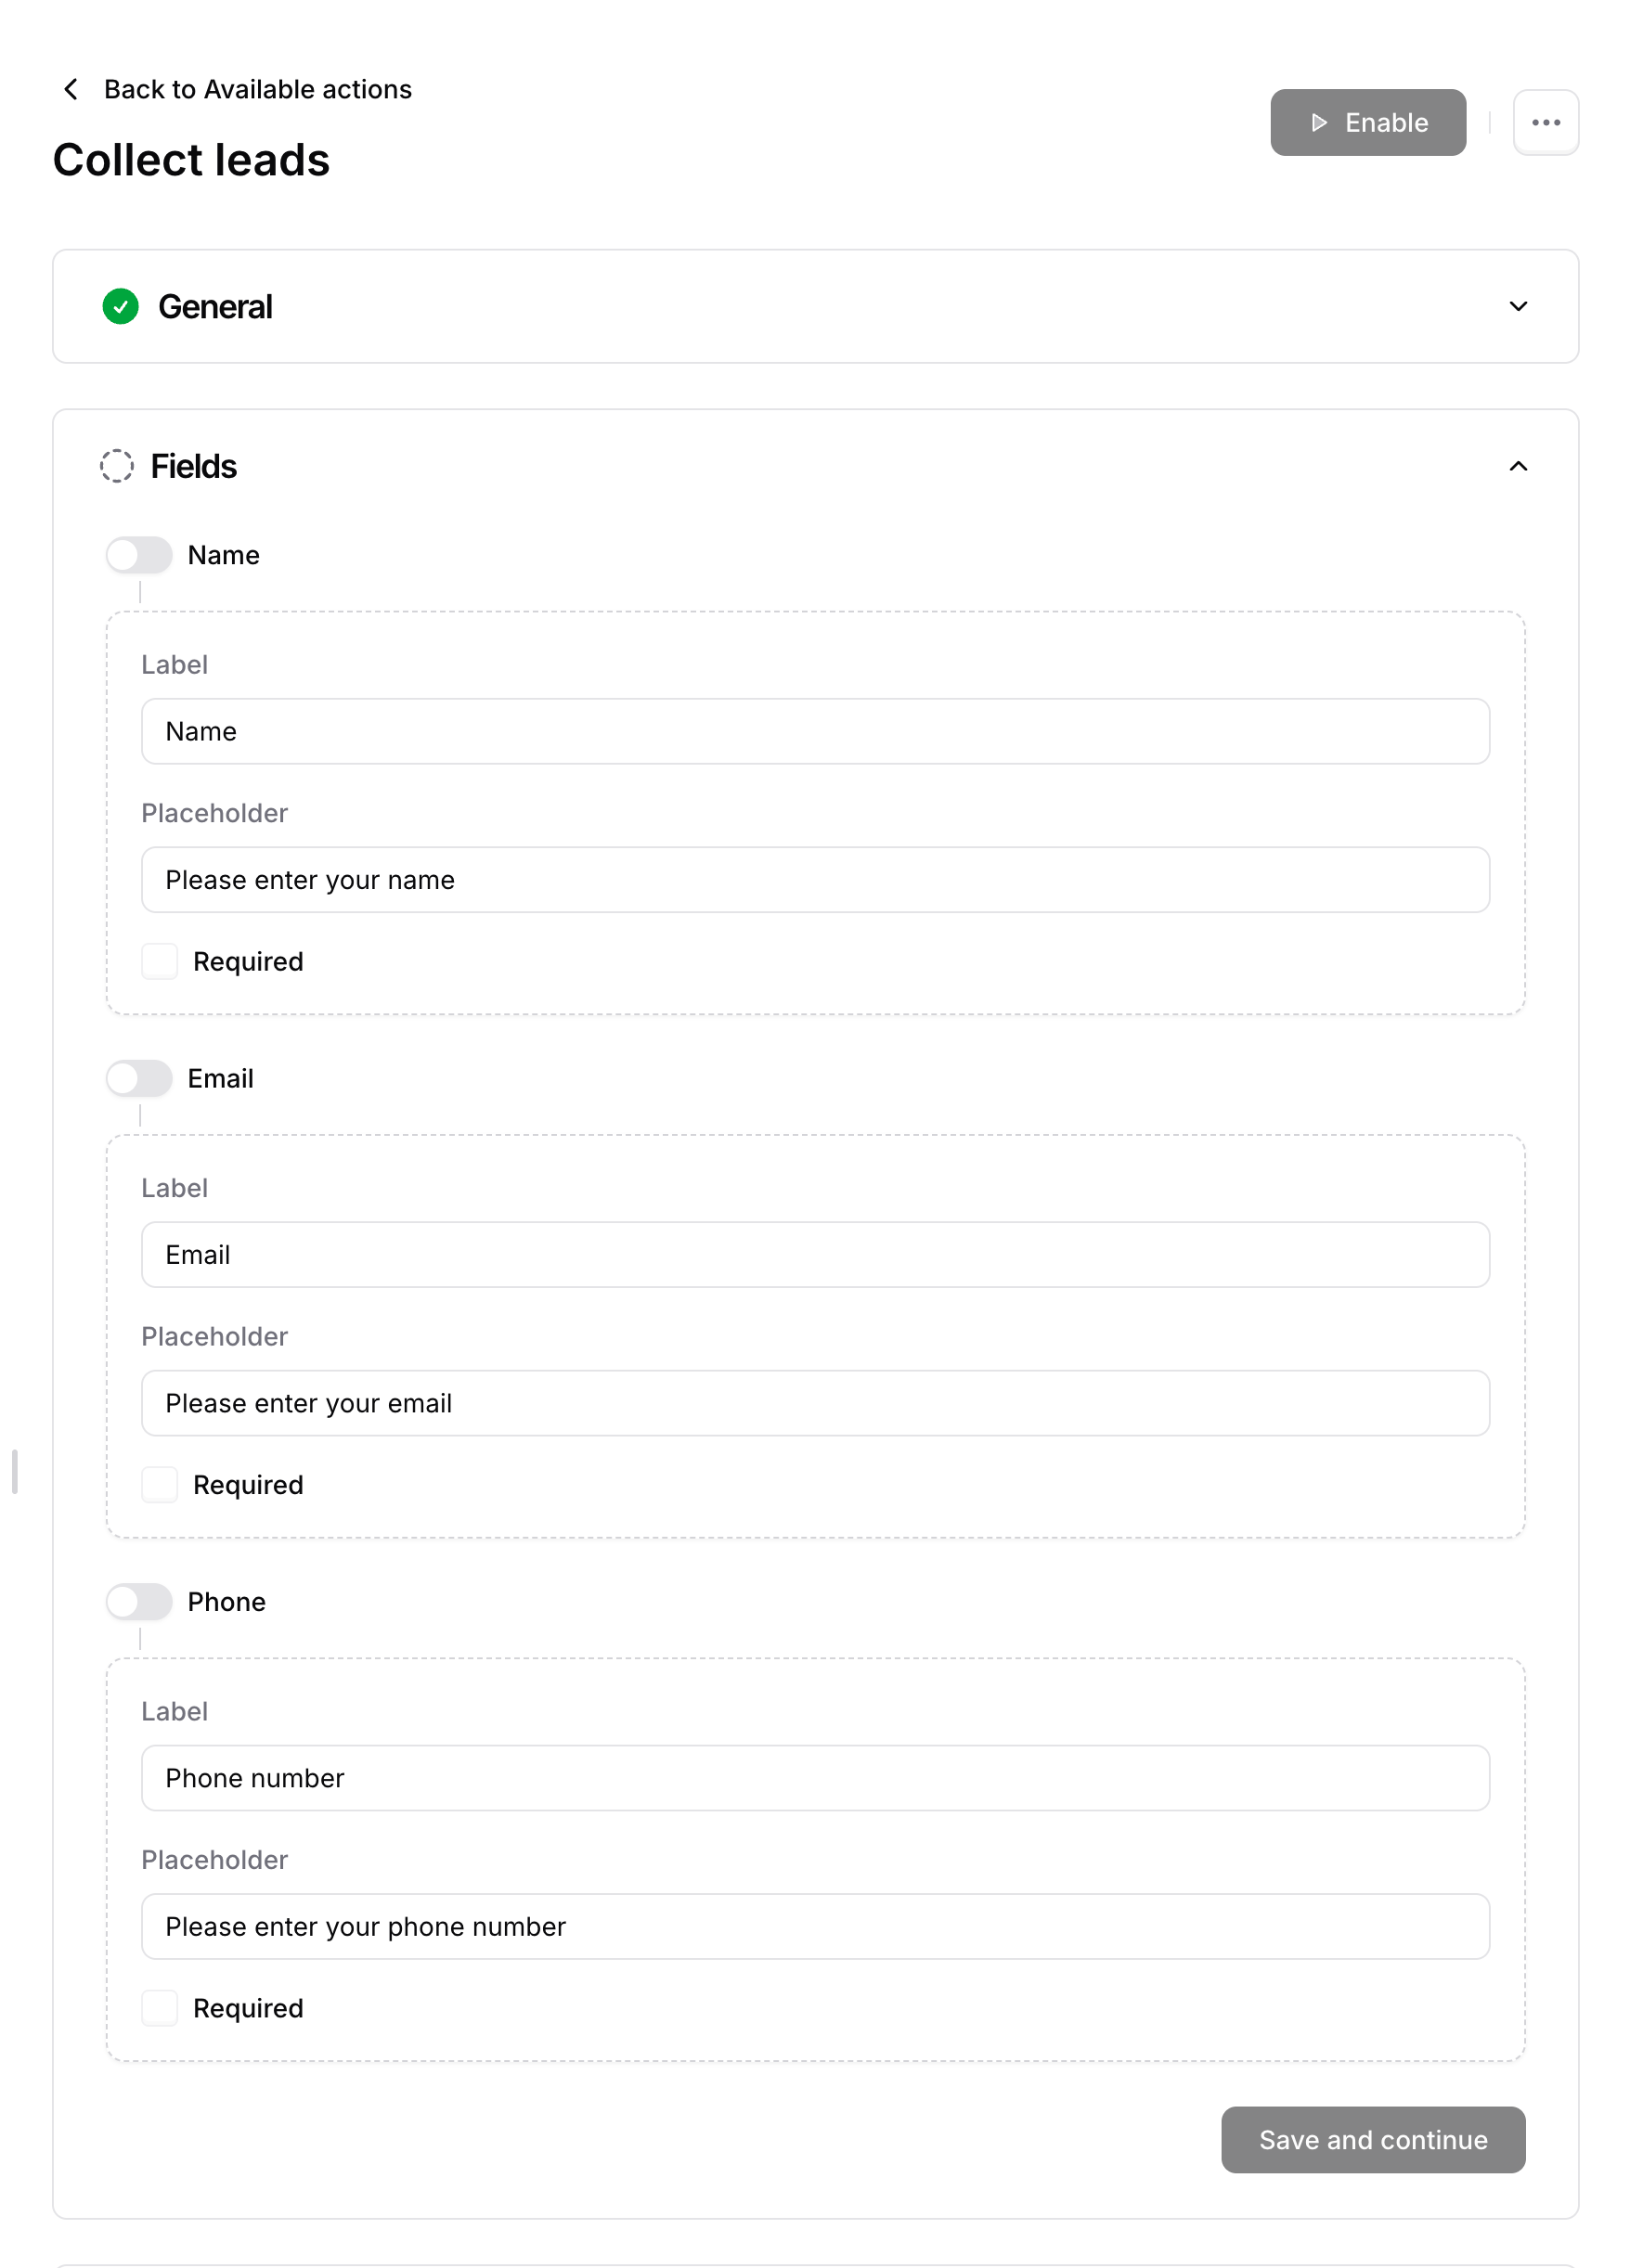Image resolution: width=1630 pixels, height=2268 pixels.
Task: Check Required under Phone number
Action: click(158, 2007)
